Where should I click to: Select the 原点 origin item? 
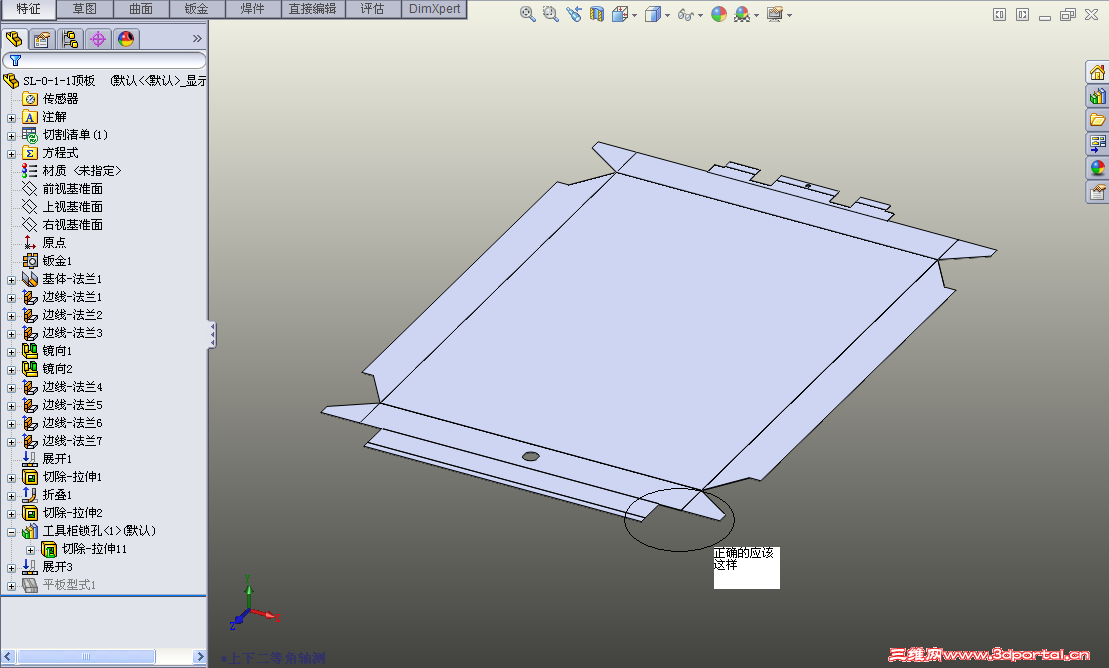click(x=54, y=243)
